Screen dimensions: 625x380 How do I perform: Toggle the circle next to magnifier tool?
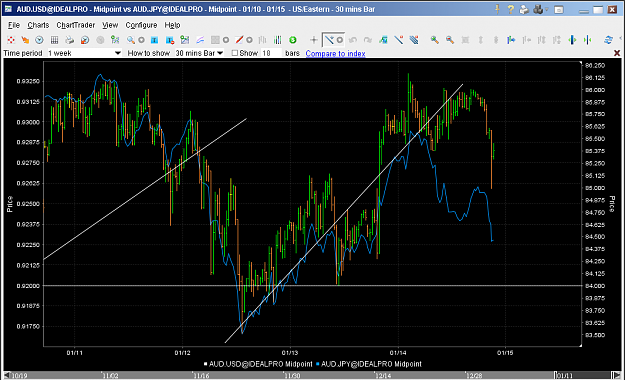tap(141, 40)
